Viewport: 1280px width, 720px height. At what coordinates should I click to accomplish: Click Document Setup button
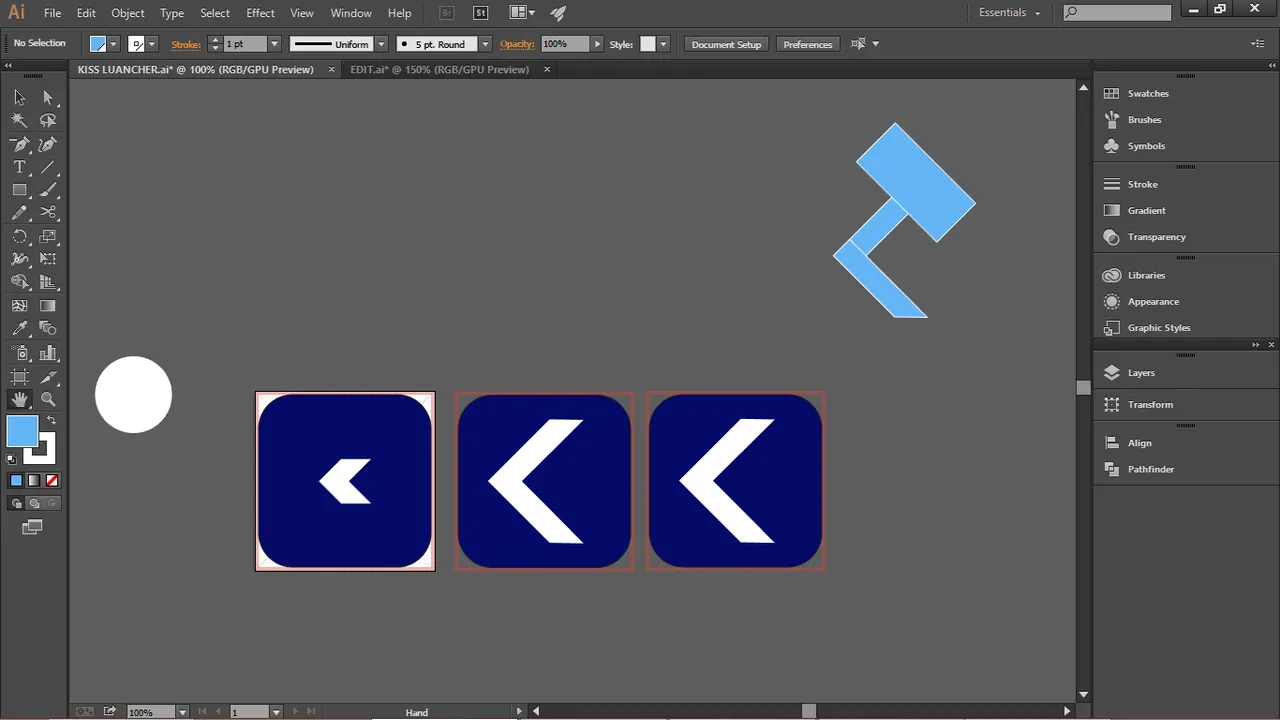[x=726, y=44]
